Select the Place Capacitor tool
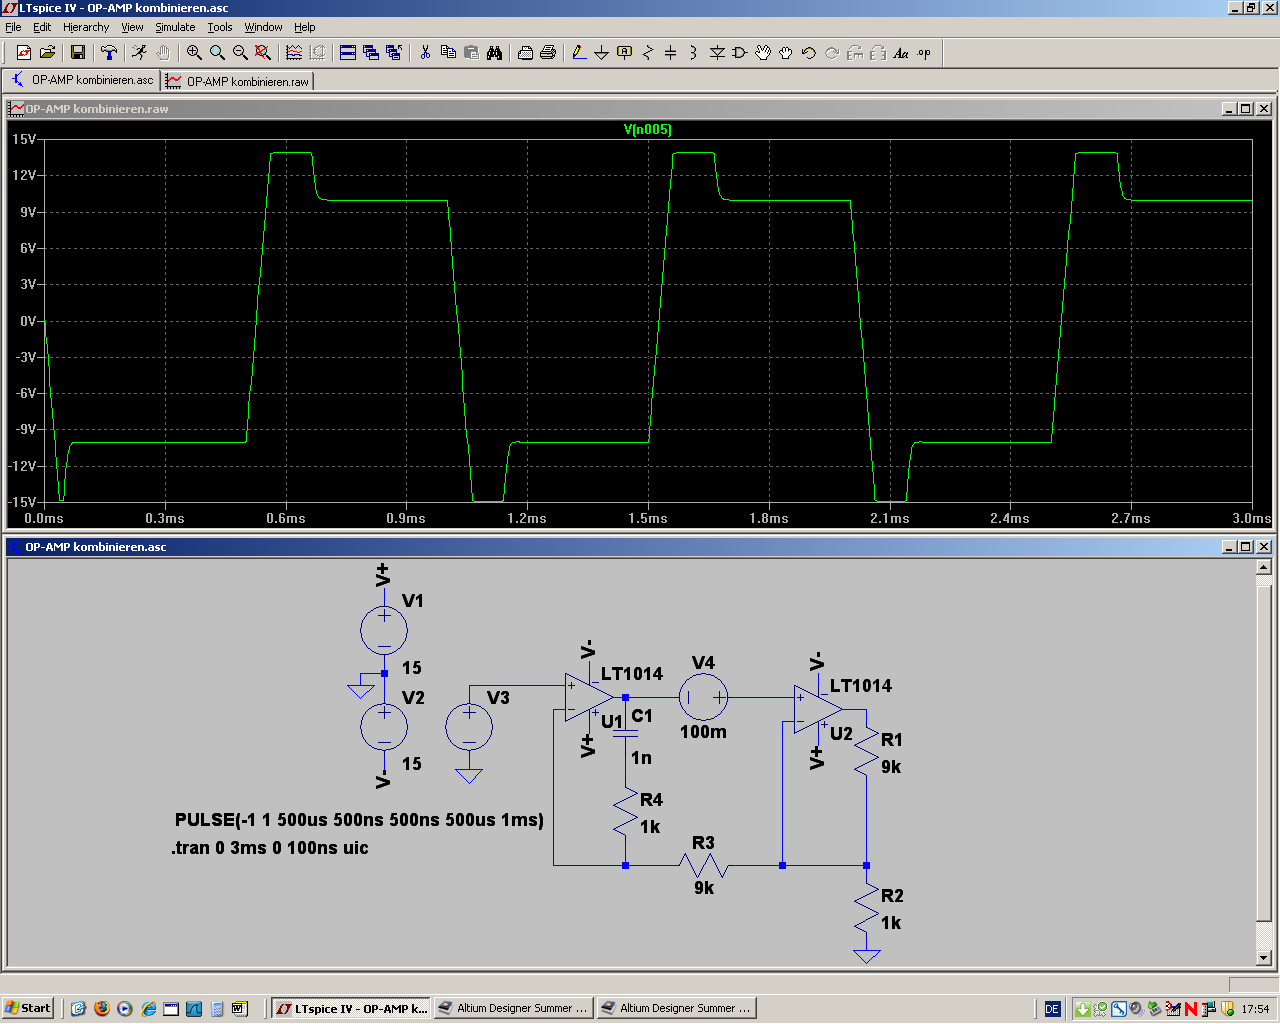Image resolution: width=1280 pixels, height=1024 pixels. [x=671, y=53]
